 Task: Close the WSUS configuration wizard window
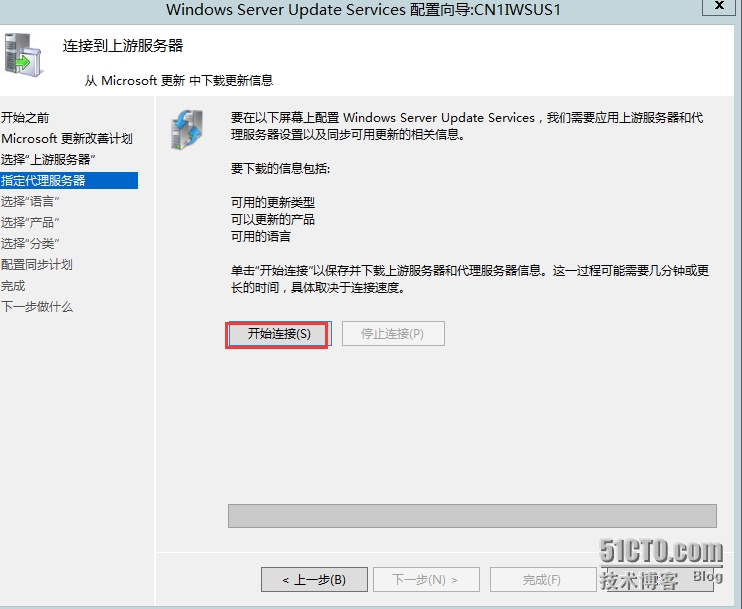click(719, 6)
